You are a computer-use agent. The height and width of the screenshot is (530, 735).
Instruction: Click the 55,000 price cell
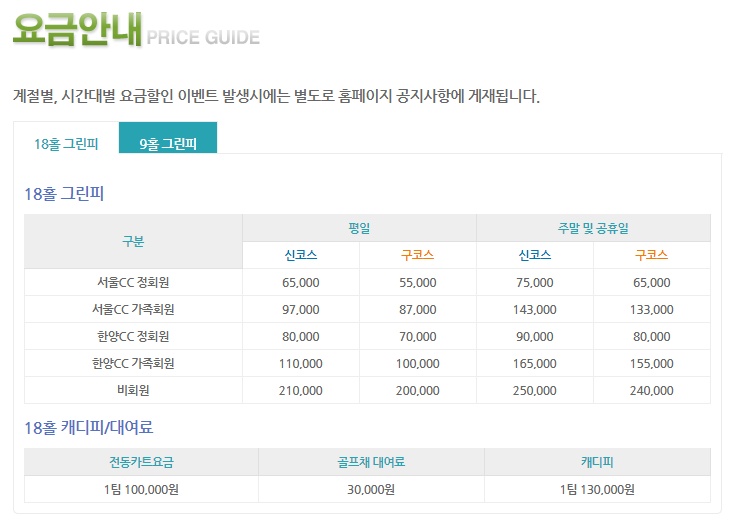[418, 283]
